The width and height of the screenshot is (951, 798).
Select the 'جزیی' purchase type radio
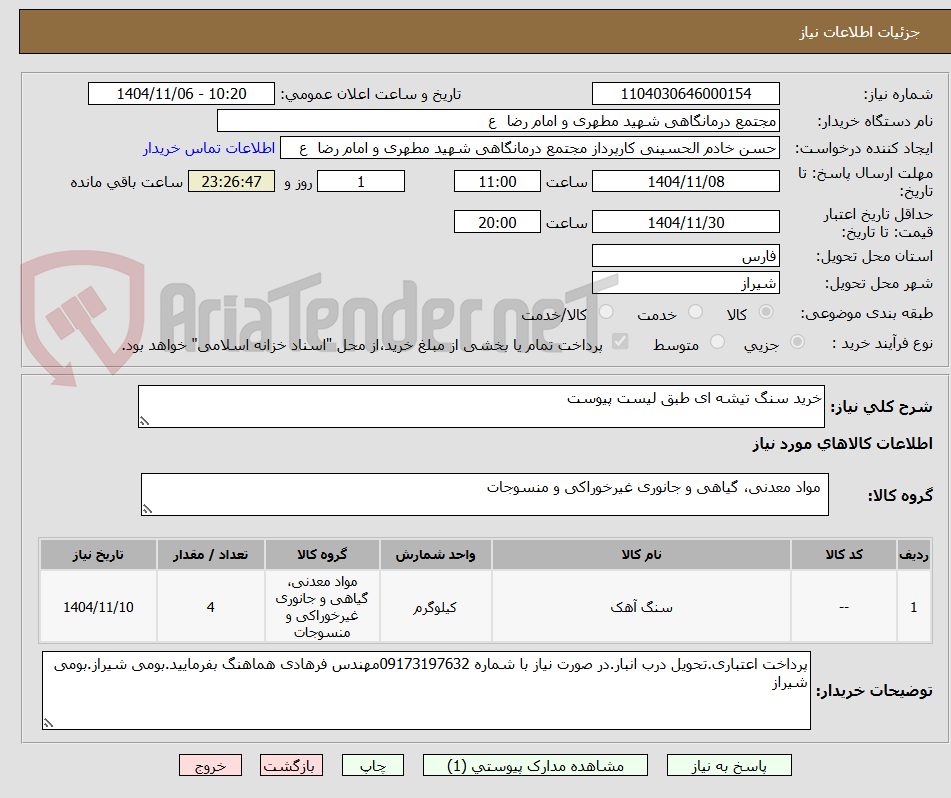(x=798, y=342)
